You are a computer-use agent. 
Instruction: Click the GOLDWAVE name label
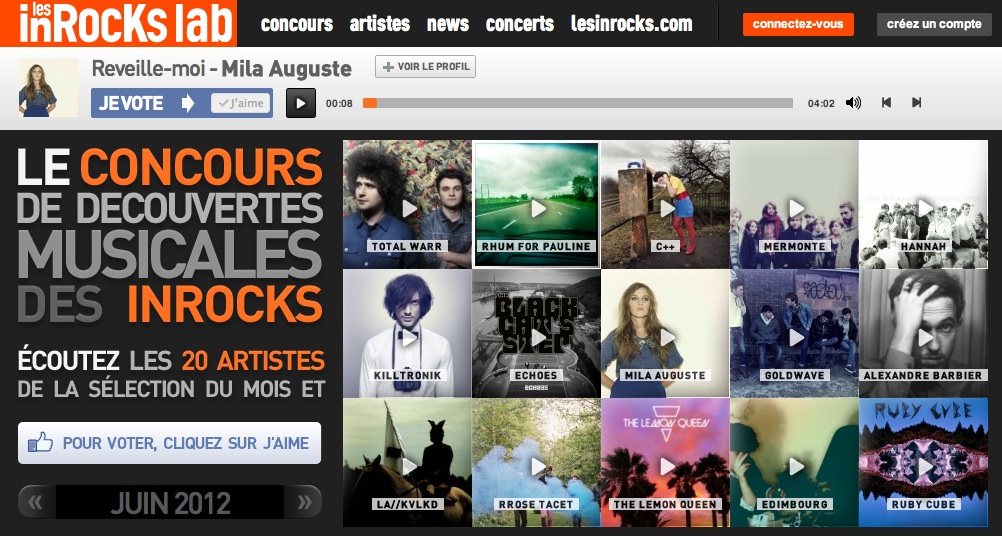pos(794,375)
